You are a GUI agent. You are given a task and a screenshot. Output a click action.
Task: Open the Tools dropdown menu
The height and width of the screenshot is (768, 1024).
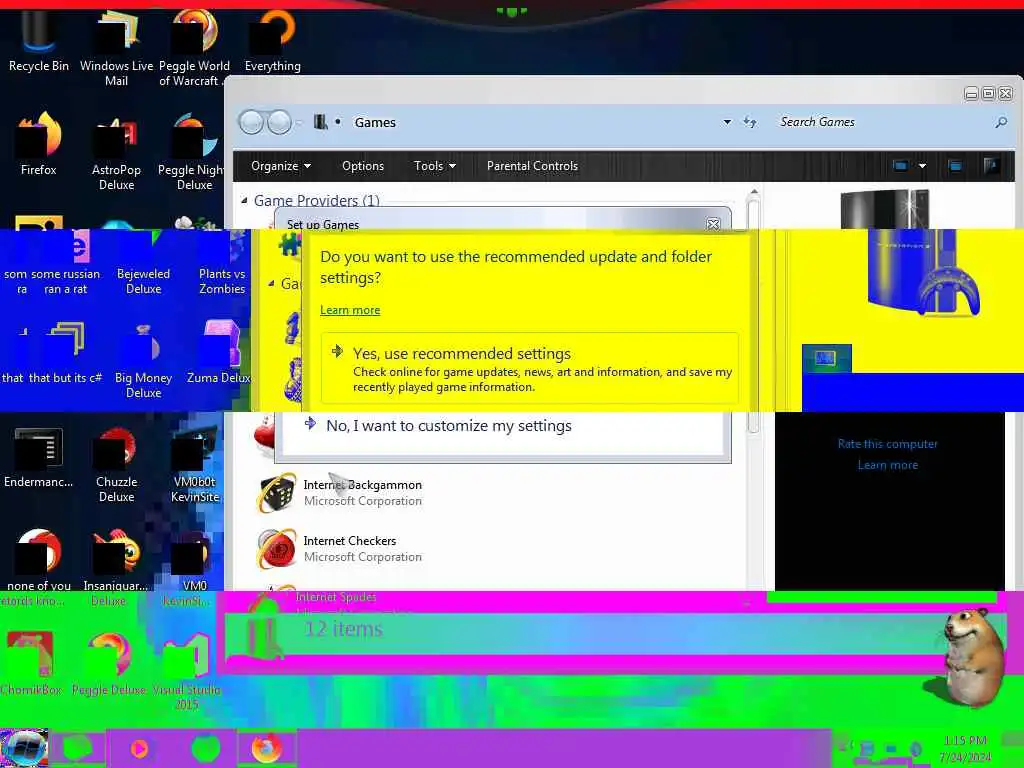[x=434, y=166]
